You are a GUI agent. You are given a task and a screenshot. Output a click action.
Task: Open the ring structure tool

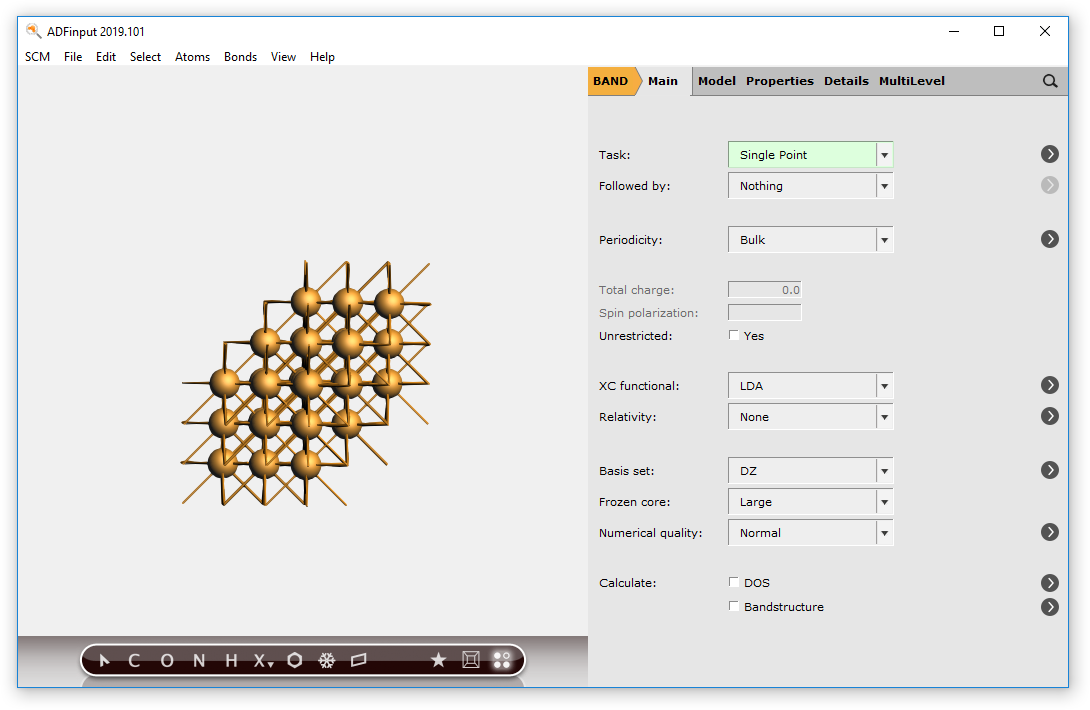[294, 660]
